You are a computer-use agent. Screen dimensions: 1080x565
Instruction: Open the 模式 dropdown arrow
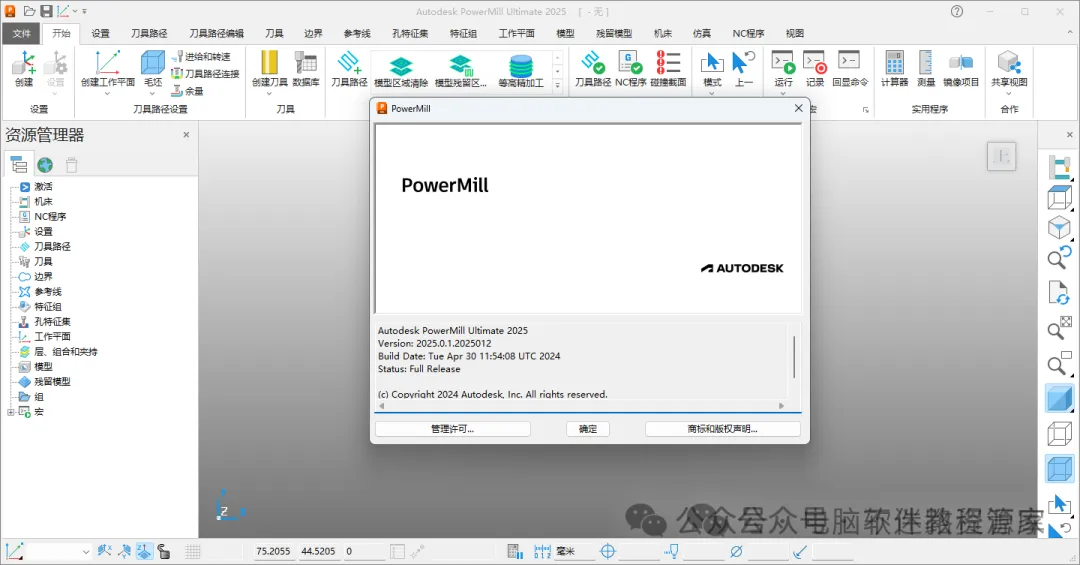tap(712, 93)
